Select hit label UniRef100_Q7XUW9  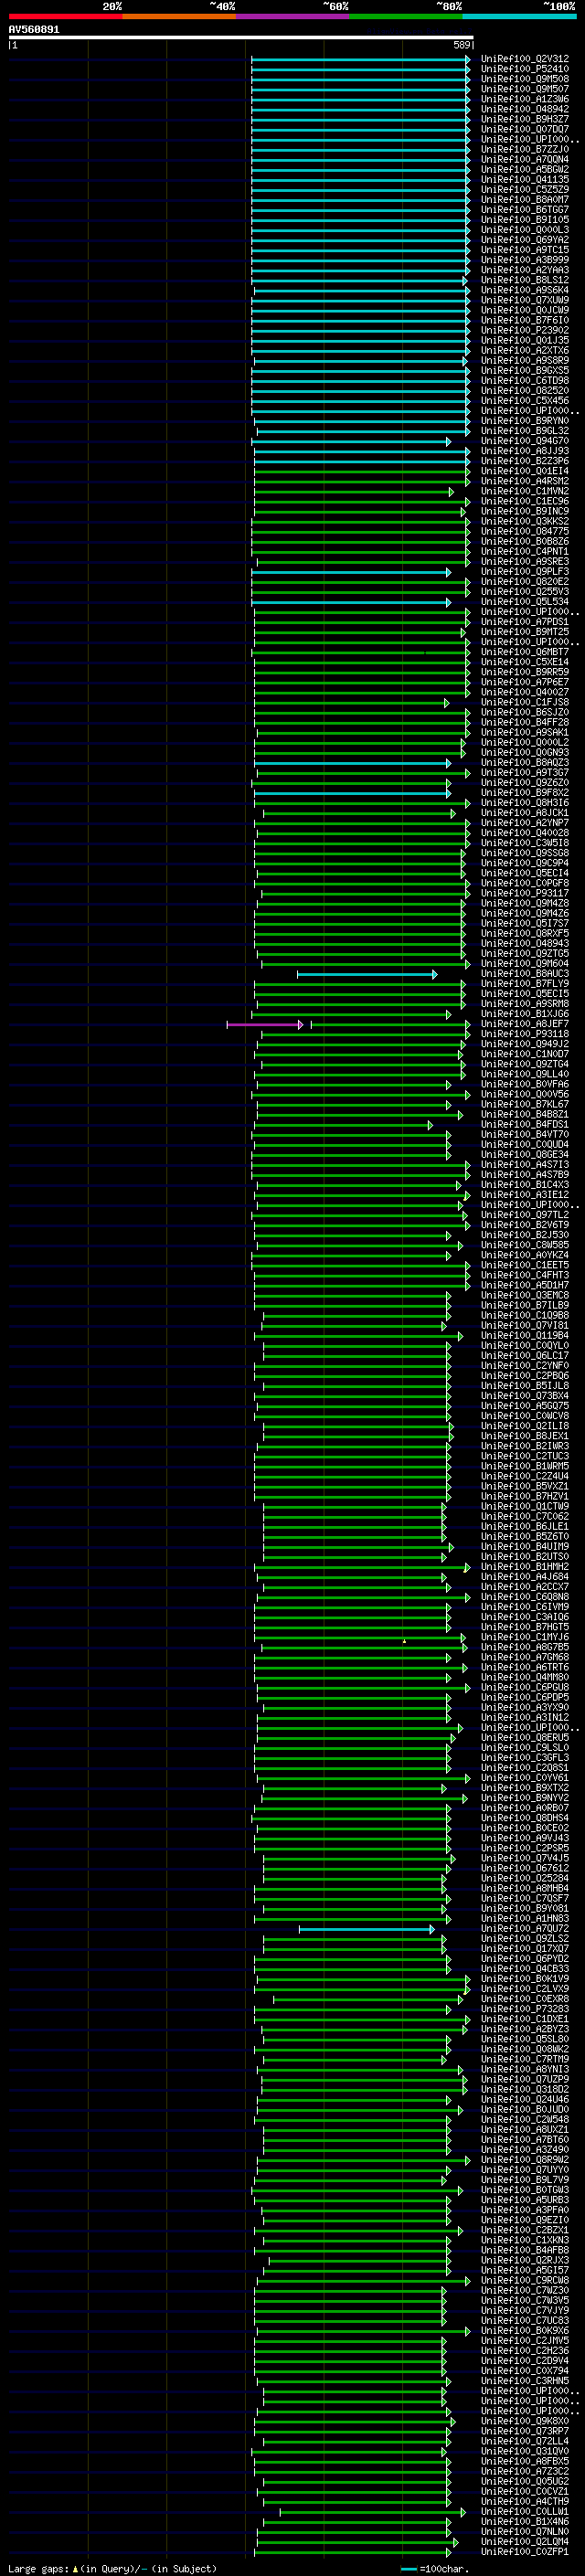point(525,301)
